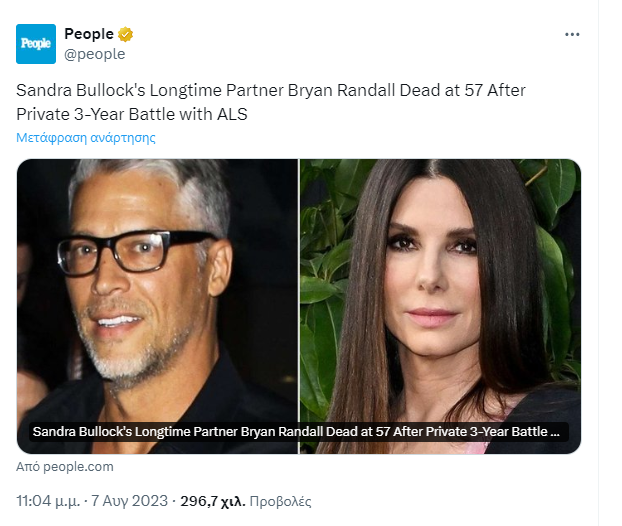Click the Προβολές views label

281,500
